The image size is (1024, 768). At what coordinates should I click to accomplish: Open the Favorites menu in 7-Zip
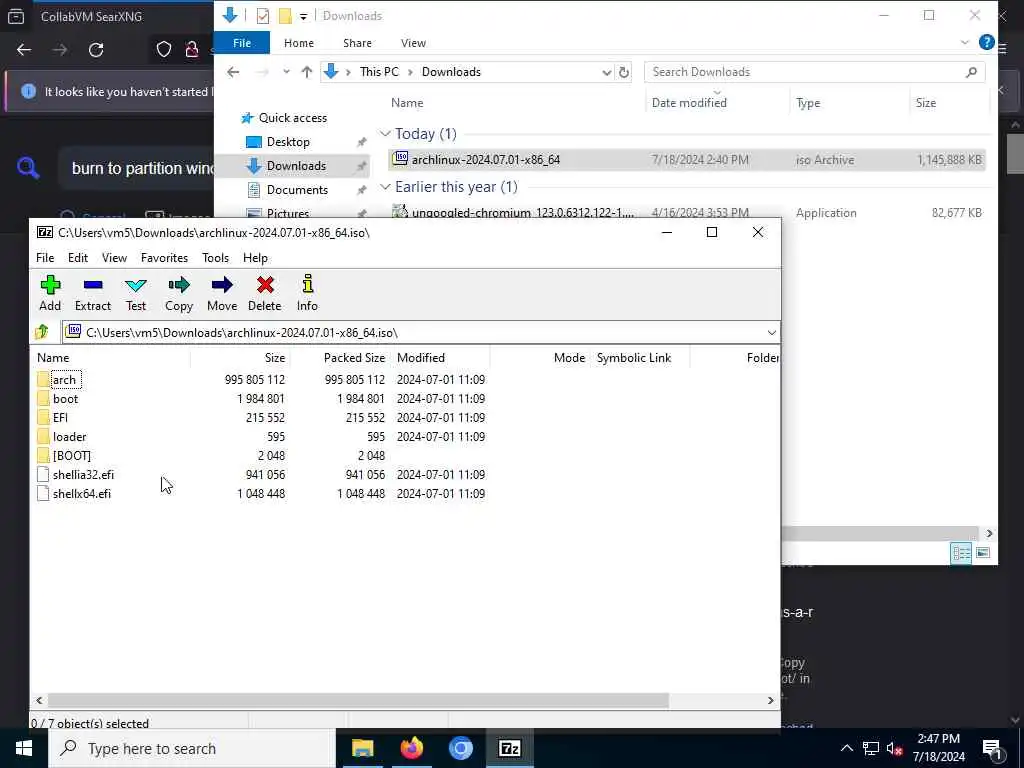point(165,258)
